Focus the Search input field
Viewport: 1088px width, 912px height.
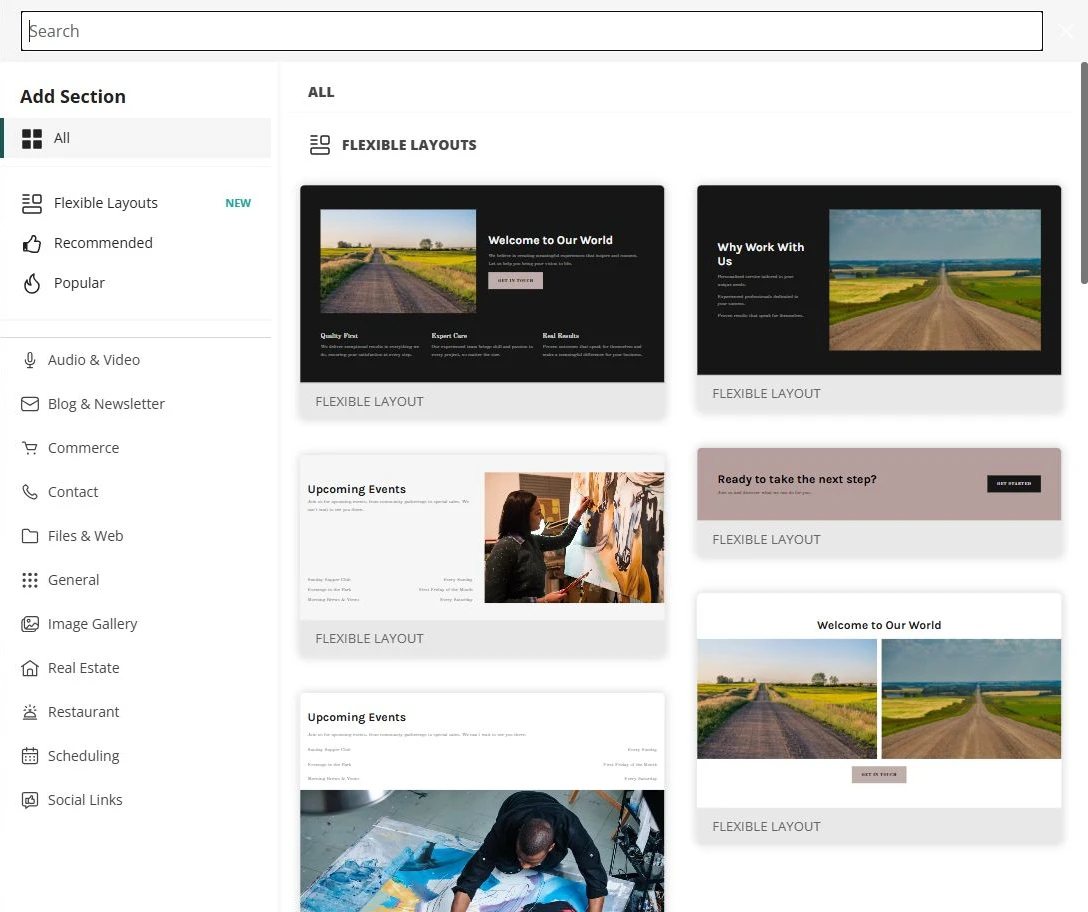(532, 31)
